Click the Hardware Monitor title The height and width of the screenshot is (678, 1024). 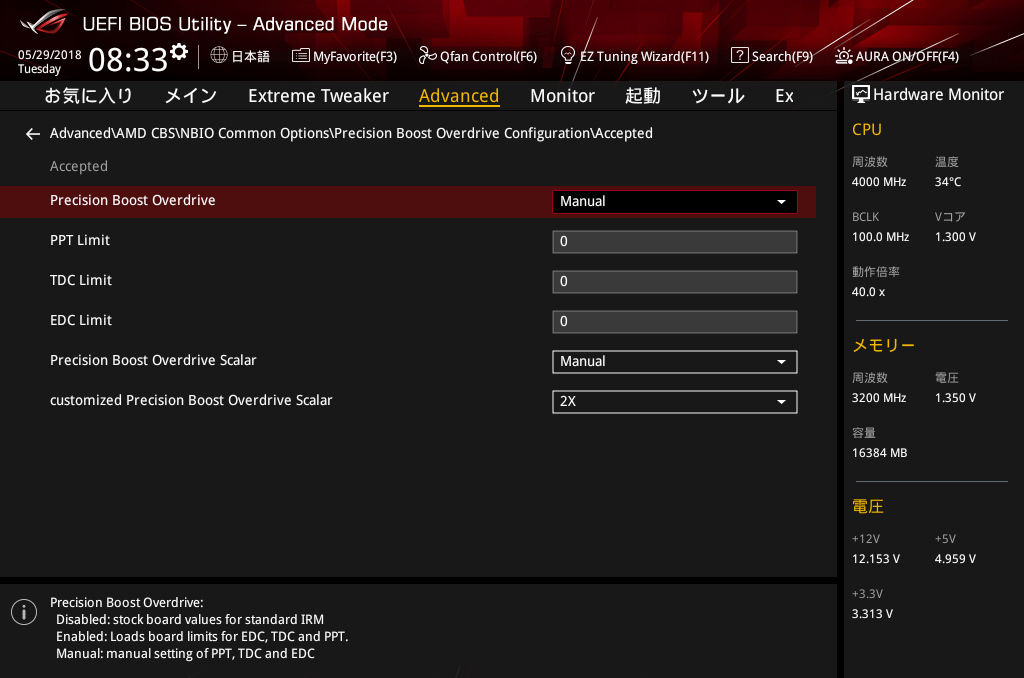coord(938,95)
